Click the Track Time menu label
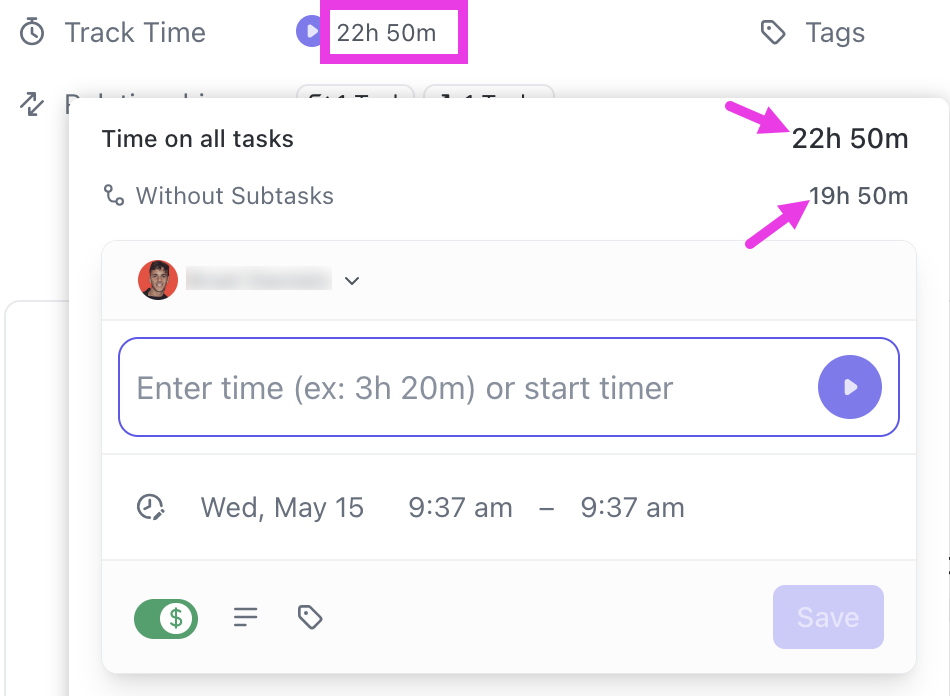The image size is (950, 696). [x=135, y=32]
